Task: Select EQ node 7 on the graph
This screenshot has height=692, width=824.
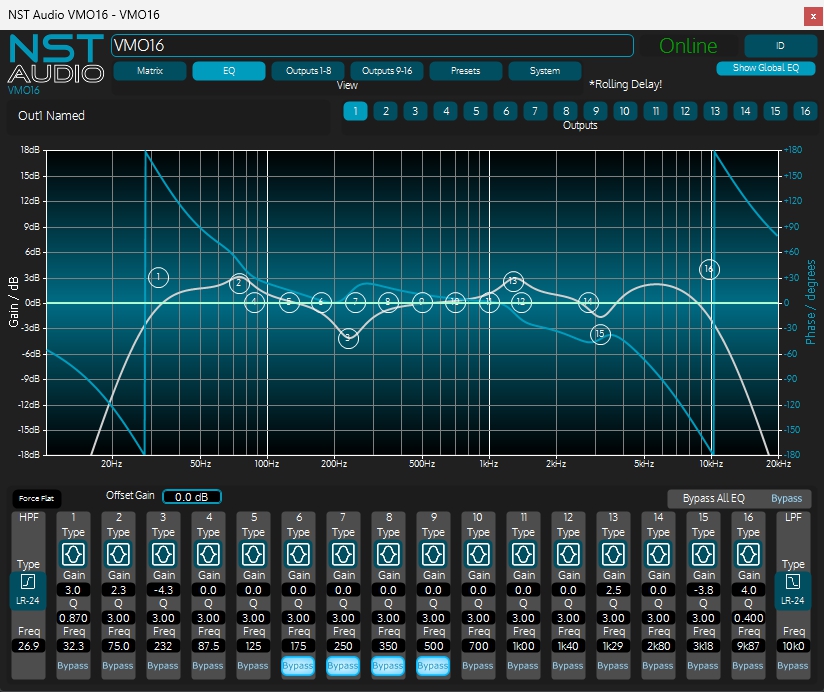Action: (x=356, y=302)
